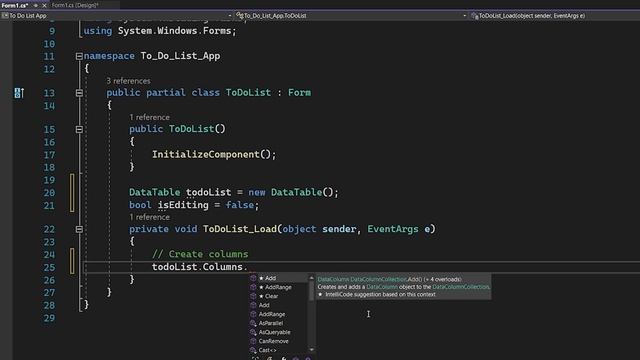Click the method icon beside CanRemove
Screen dimensions: 640x360
click(x=253, y=341)
